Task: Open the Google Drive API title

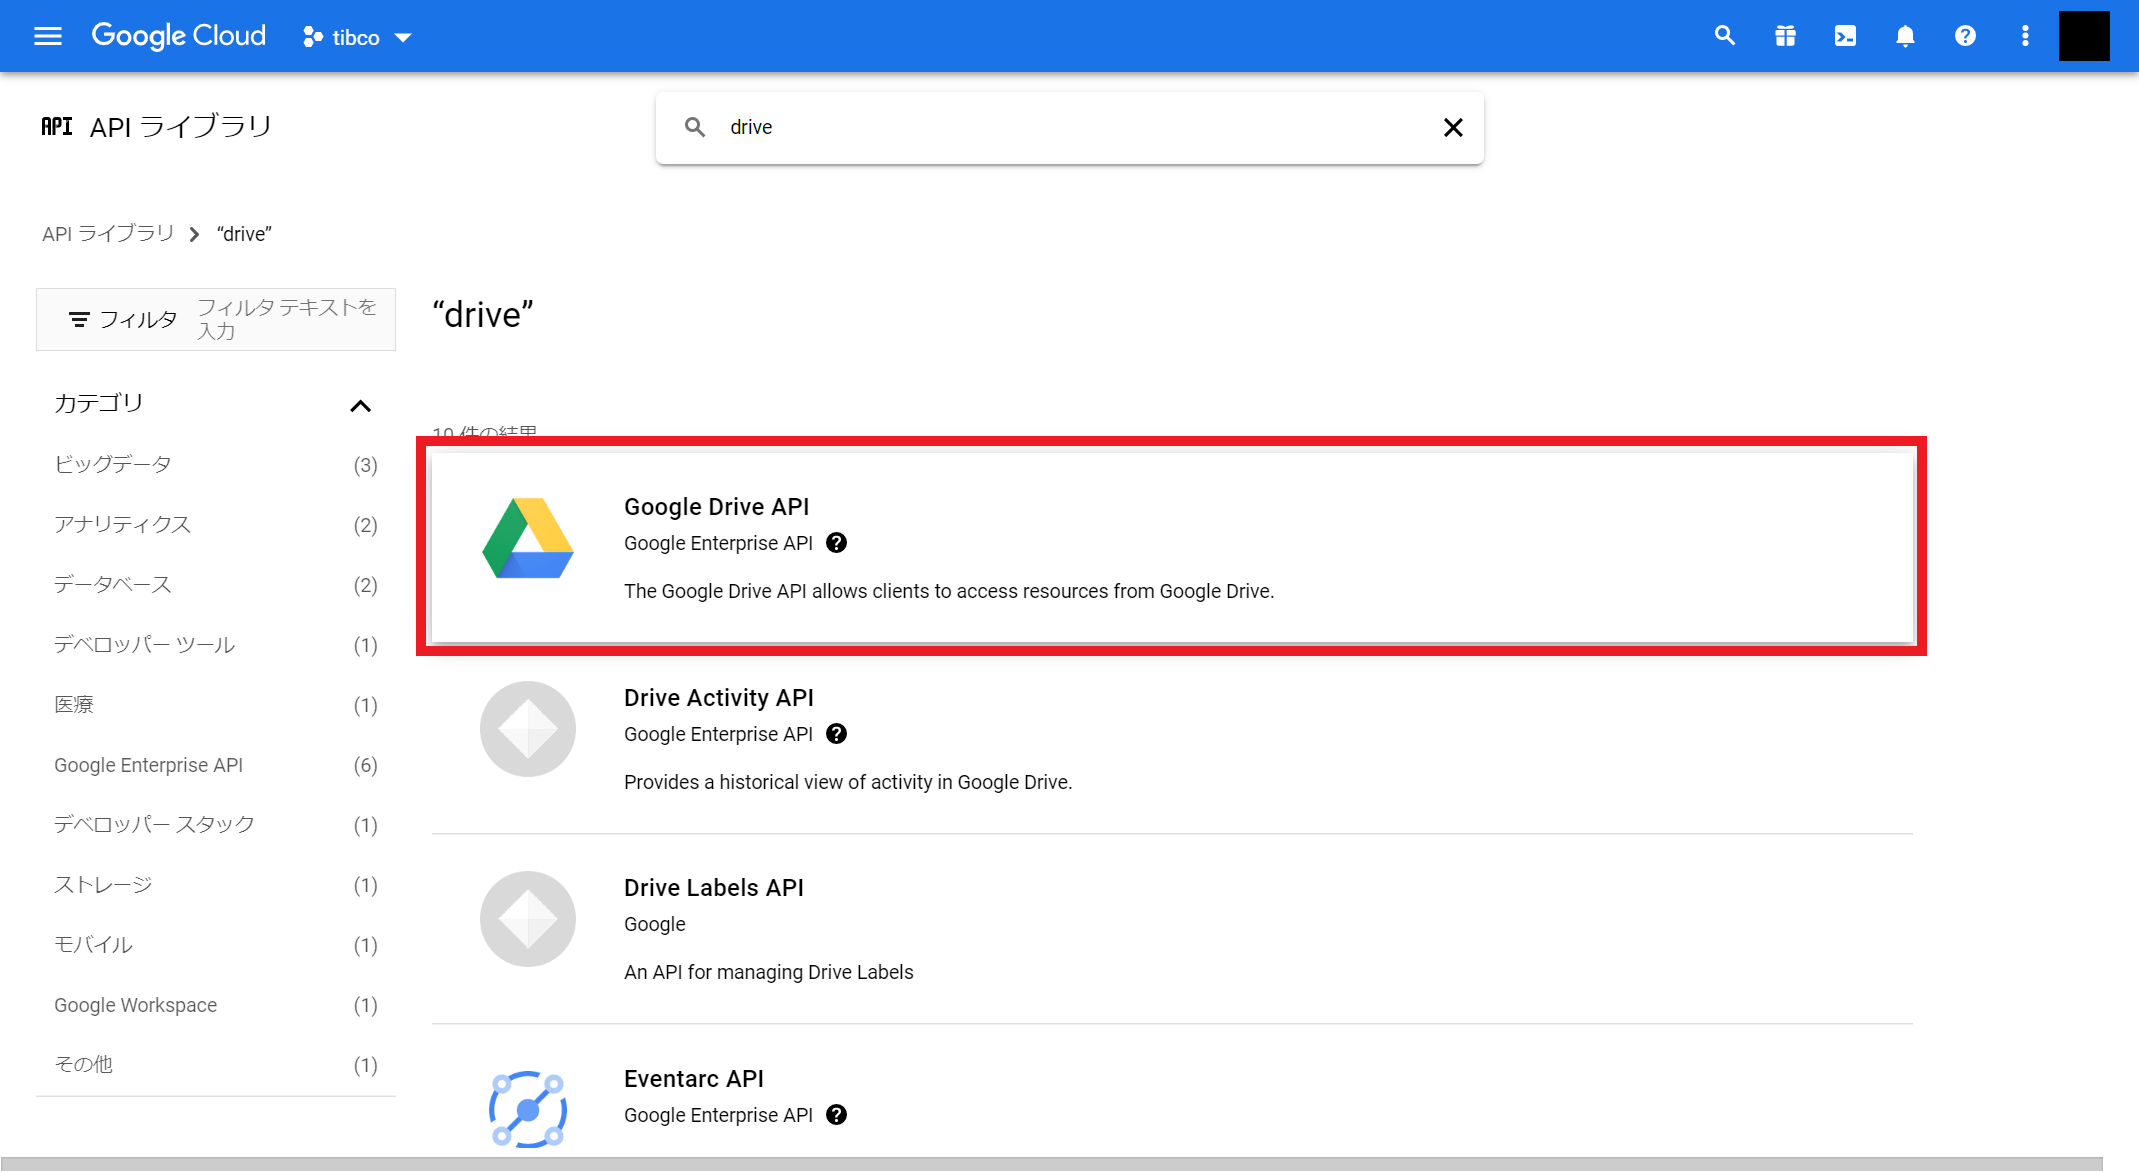Action: click(716, 507)
